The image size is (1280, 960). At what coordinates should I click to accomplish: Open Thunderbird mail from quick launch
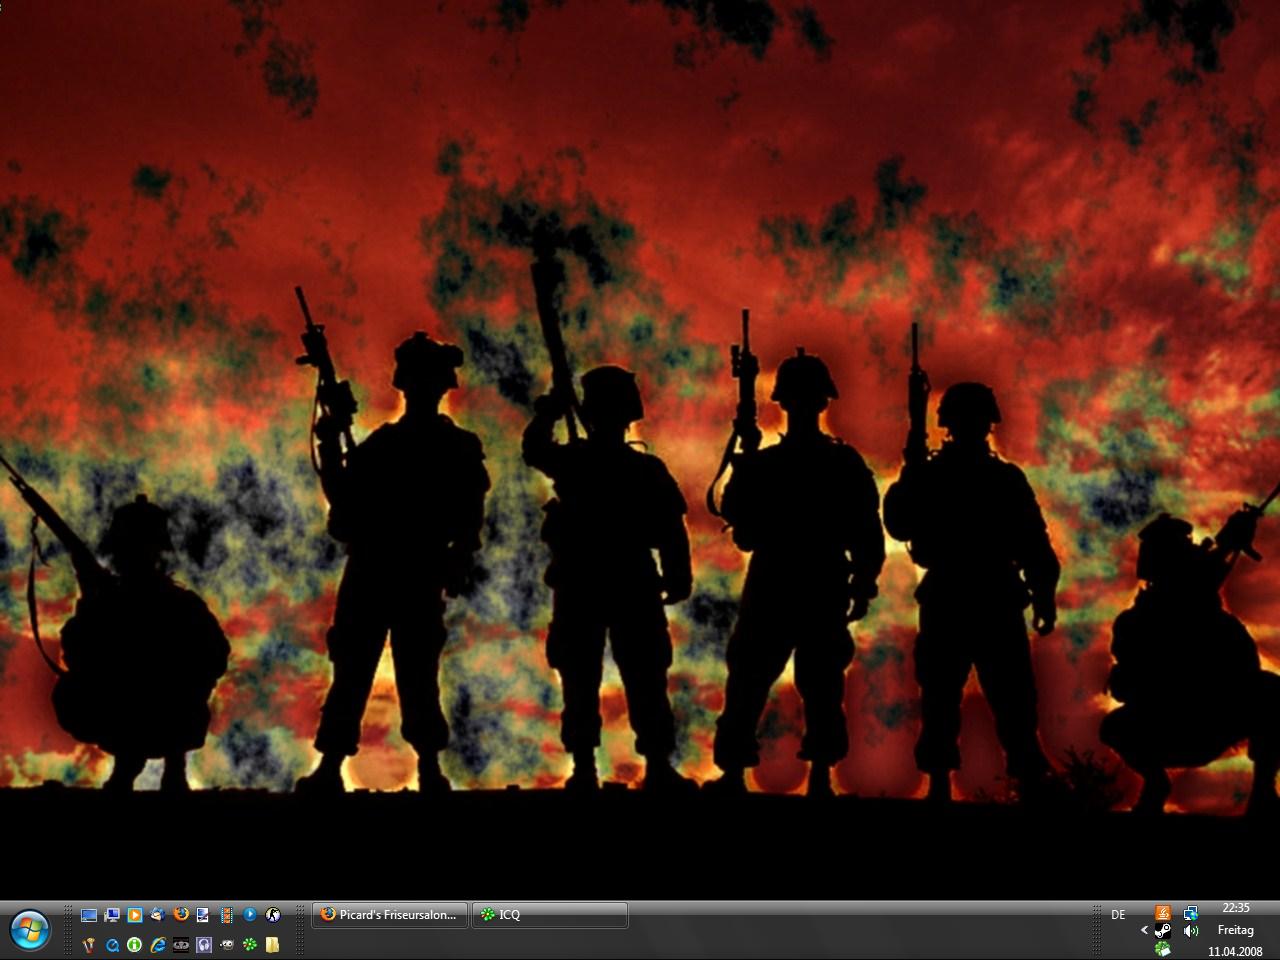point(158,915)
